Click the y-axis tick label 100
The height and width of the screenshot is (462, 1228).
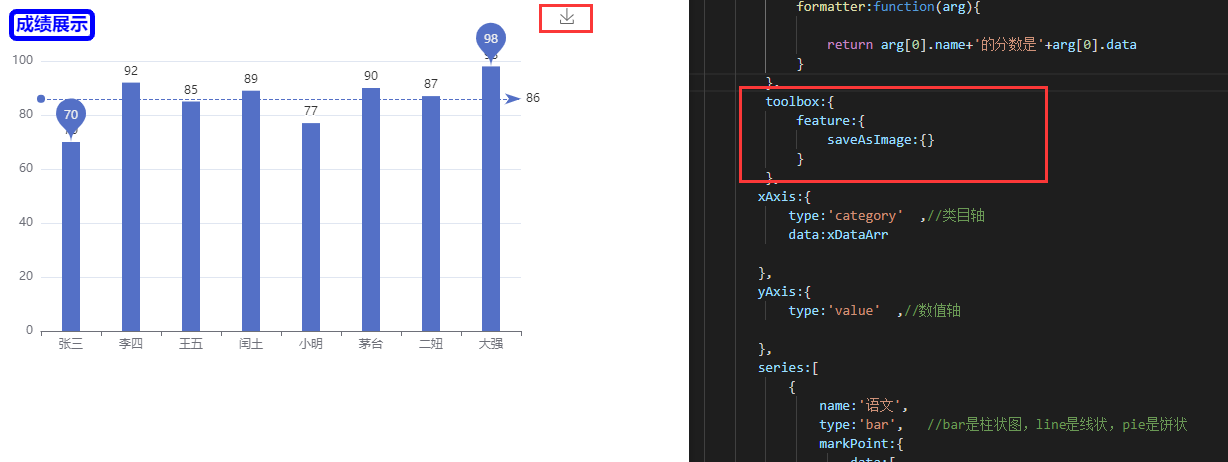coord(23,61)
